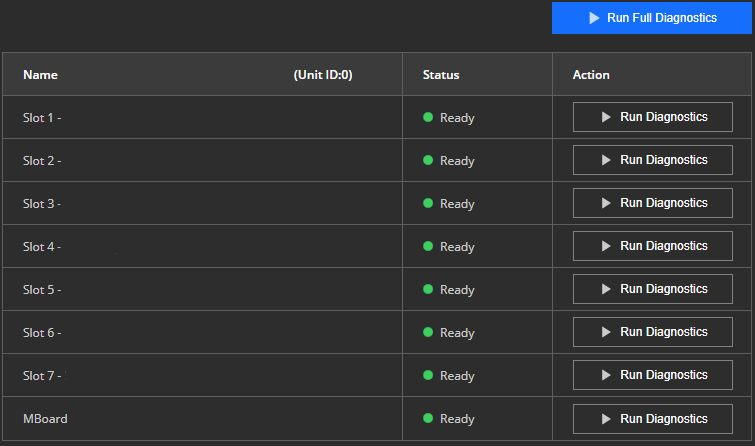This screenshot has width=755, height=446.
Task: Select the Name column header
Action: click(x=40, y=75)
